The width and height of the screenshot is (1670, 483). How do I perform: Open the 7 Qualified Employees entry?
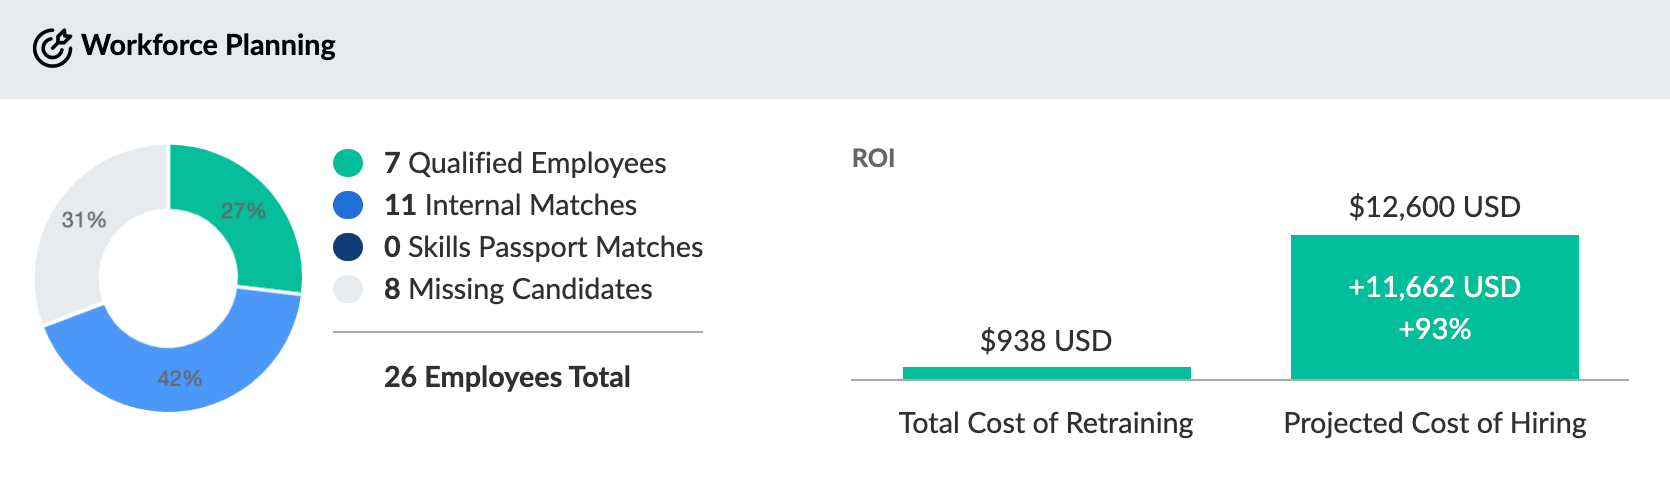pyautogui.click(x=525, y=163)
